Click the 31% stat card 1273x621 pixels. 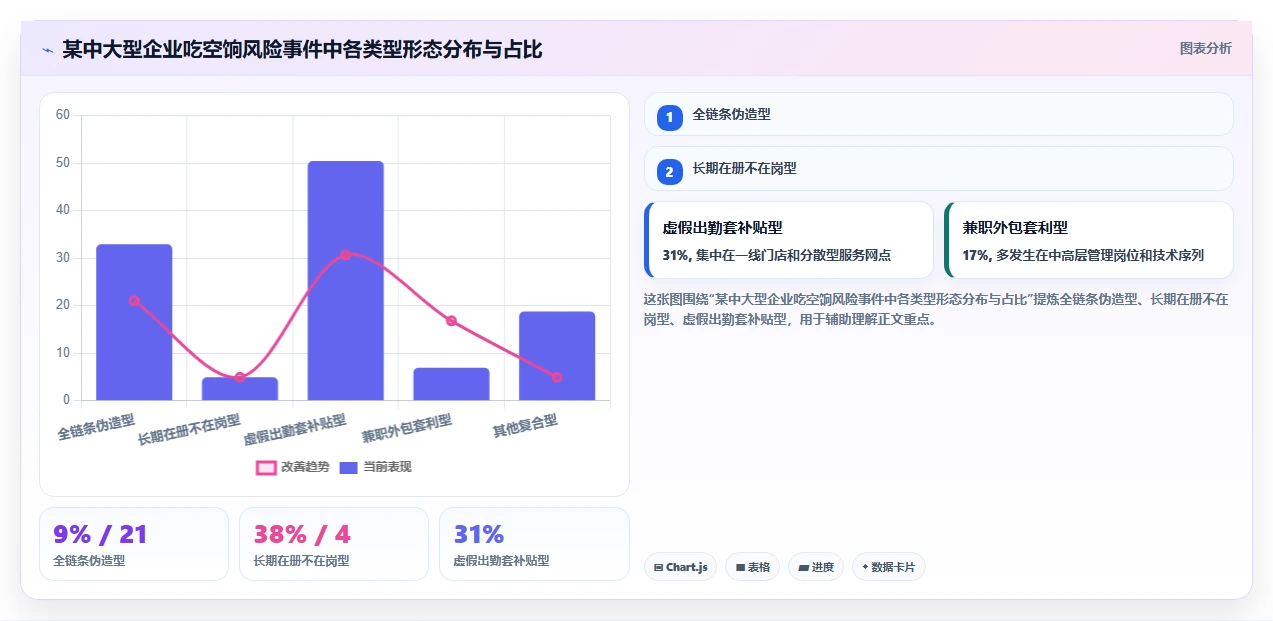(534, 544)
